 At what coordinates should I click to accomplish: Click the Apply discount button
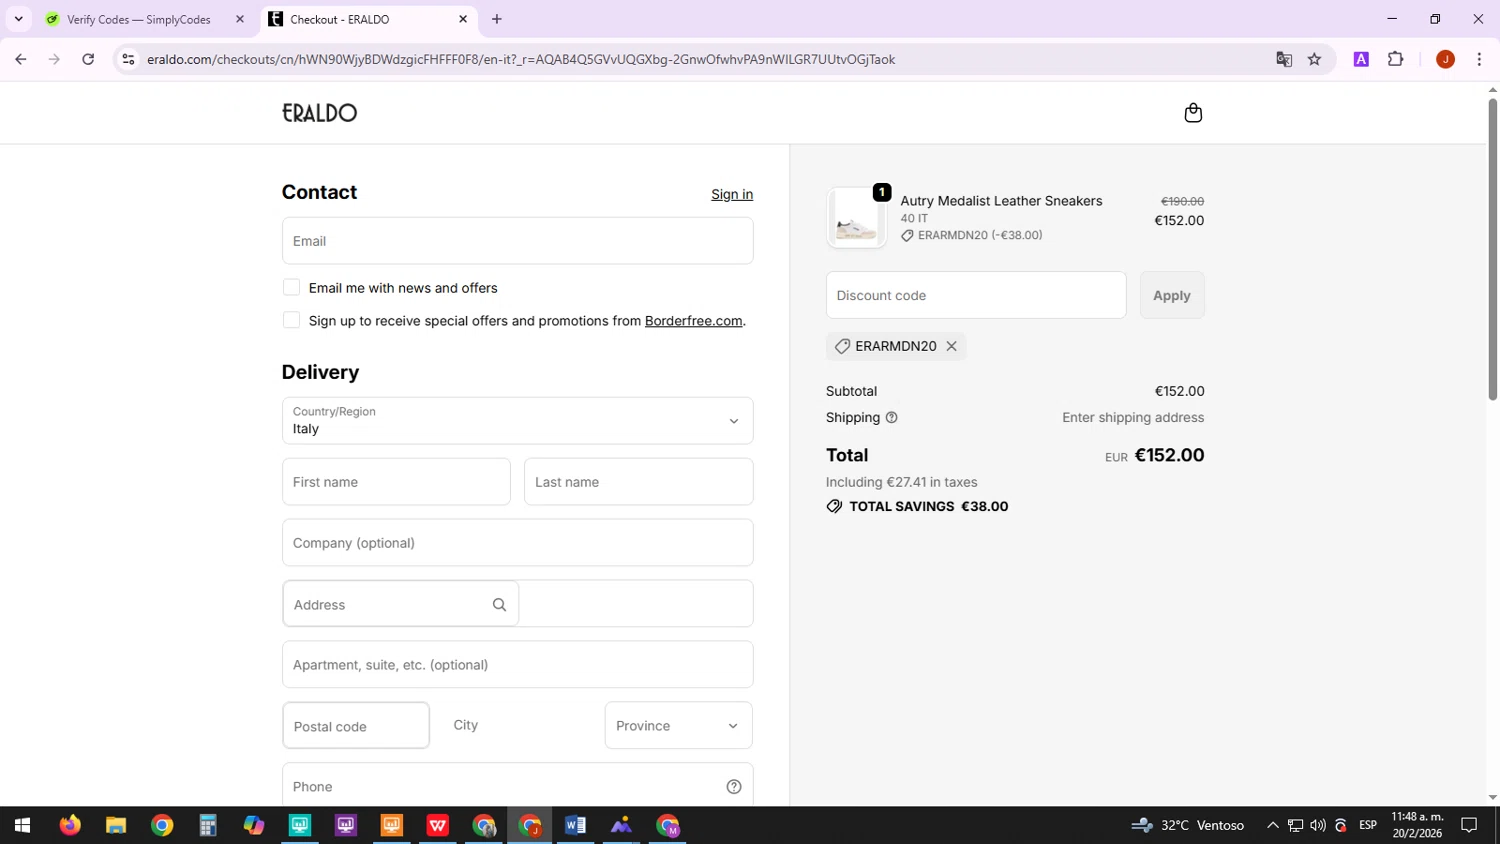pos(1172,295)
